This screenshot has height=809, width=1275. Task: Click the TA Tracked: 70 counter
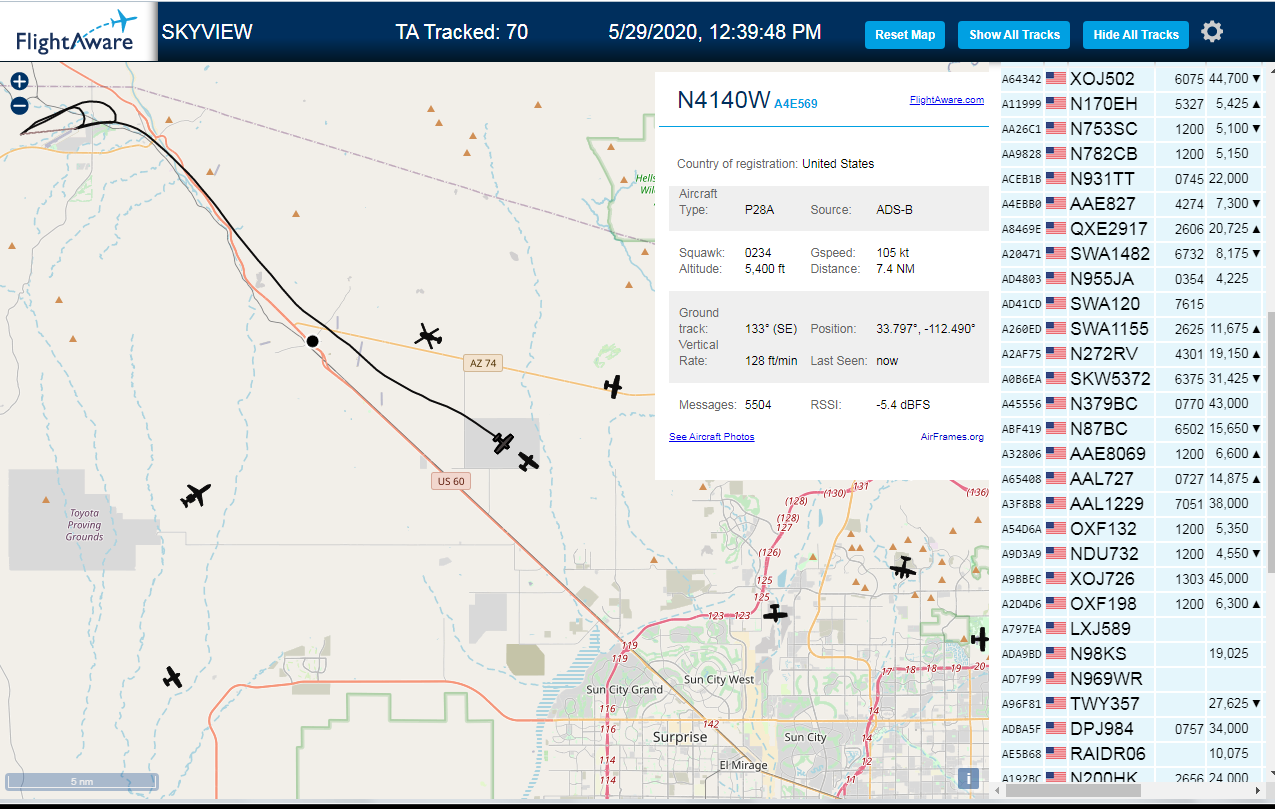coord(462,32)
